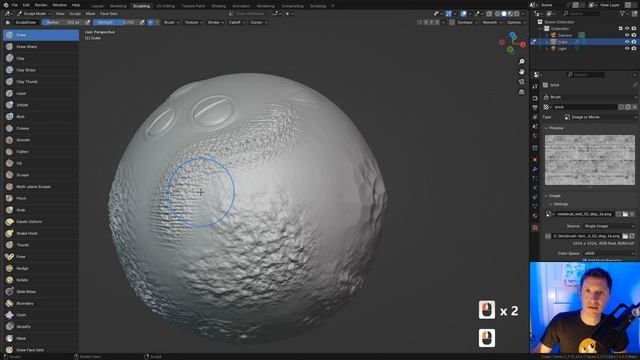This screenshot has width=640, height=360.
Task: Open the Edit menu
Action: [x=26, y=5]
